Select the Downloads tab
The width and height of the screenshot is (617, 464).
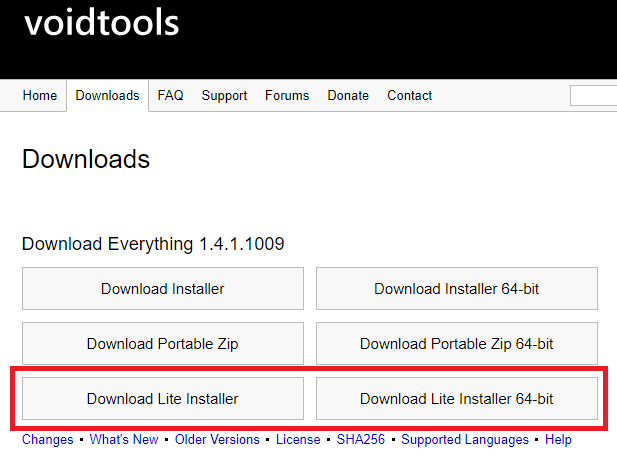107,95
